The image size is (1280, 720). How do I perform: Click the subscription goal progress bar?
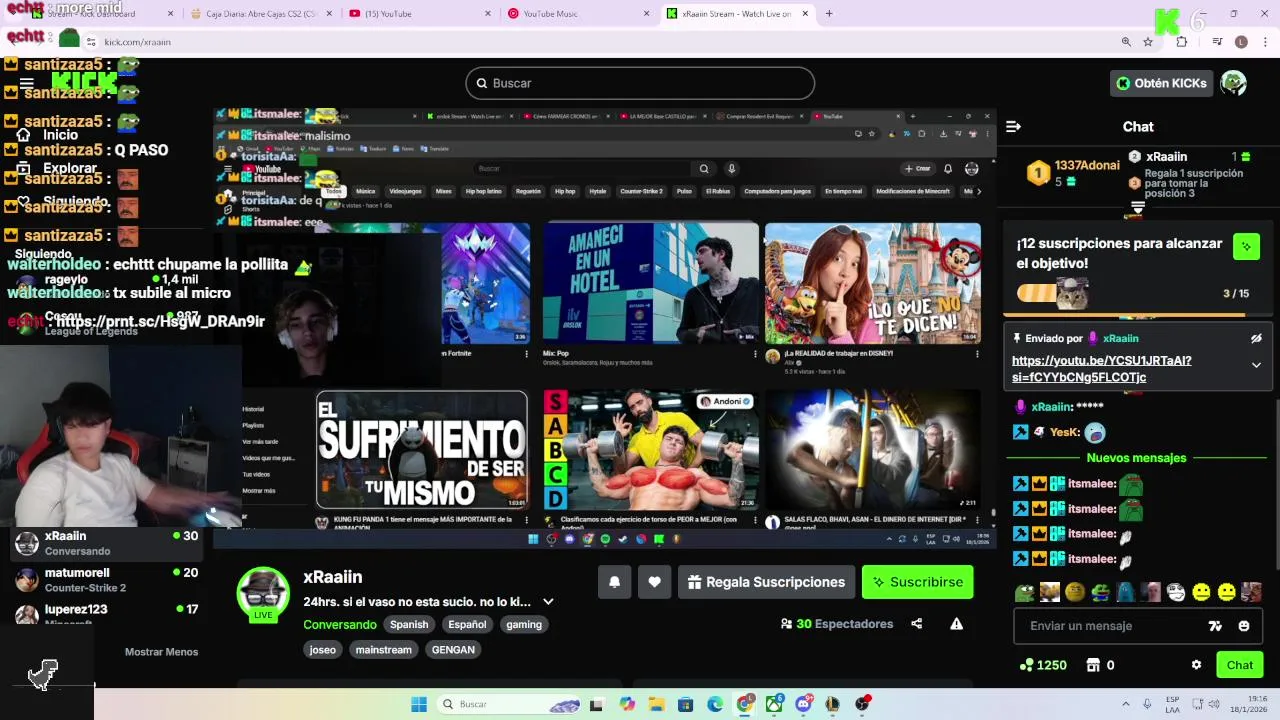coord(1132,294)
